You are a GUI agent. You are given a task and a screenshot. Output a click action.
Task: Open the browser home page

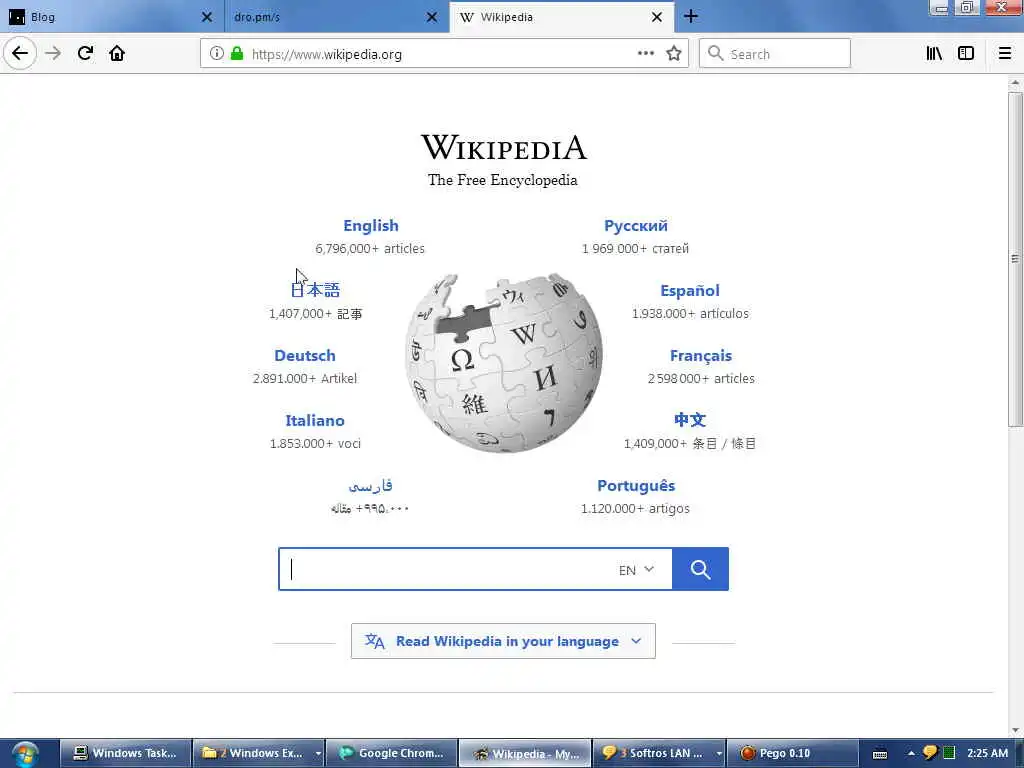[x=117, y=54]
